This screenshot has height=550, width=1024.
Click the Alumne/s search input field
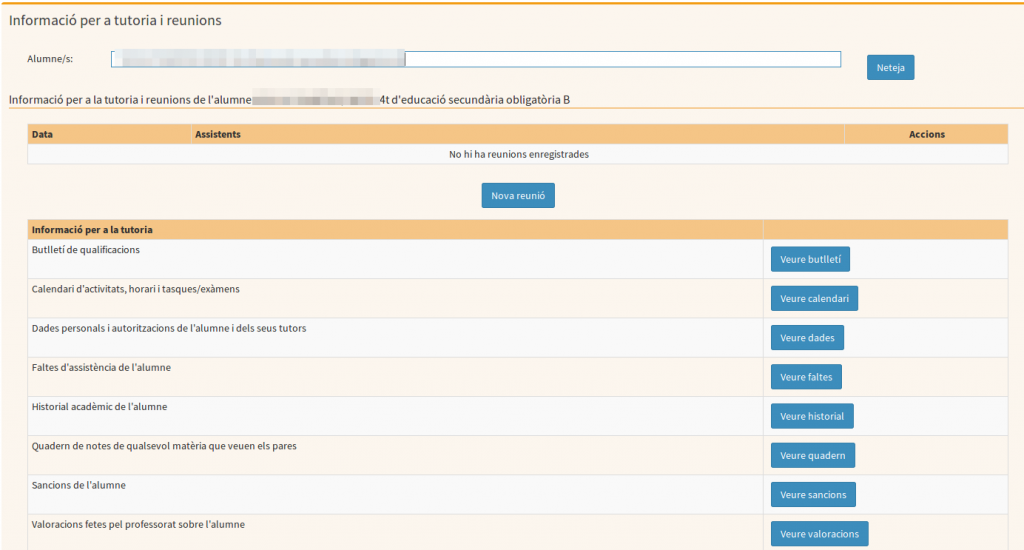point(620,59)
